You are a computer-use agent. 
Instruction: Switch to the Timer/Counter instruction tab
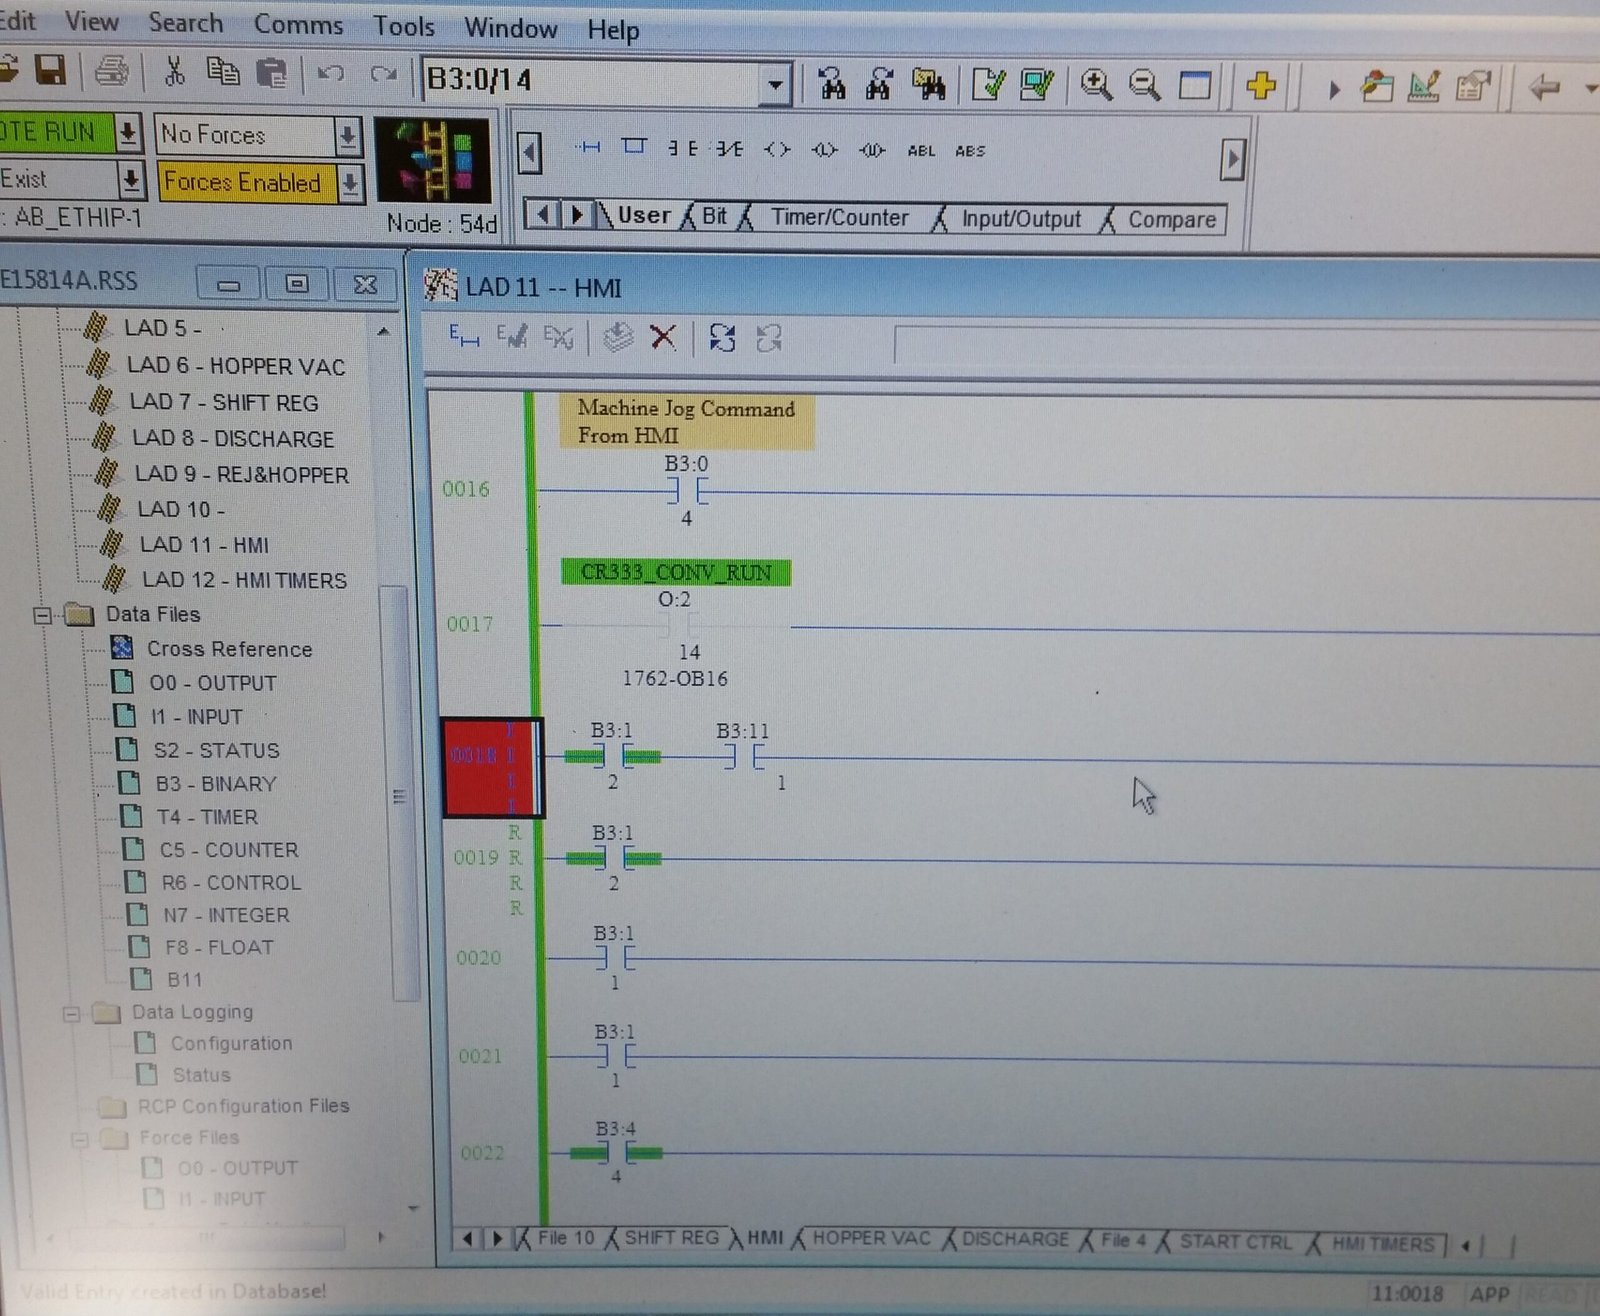[838, 218]
